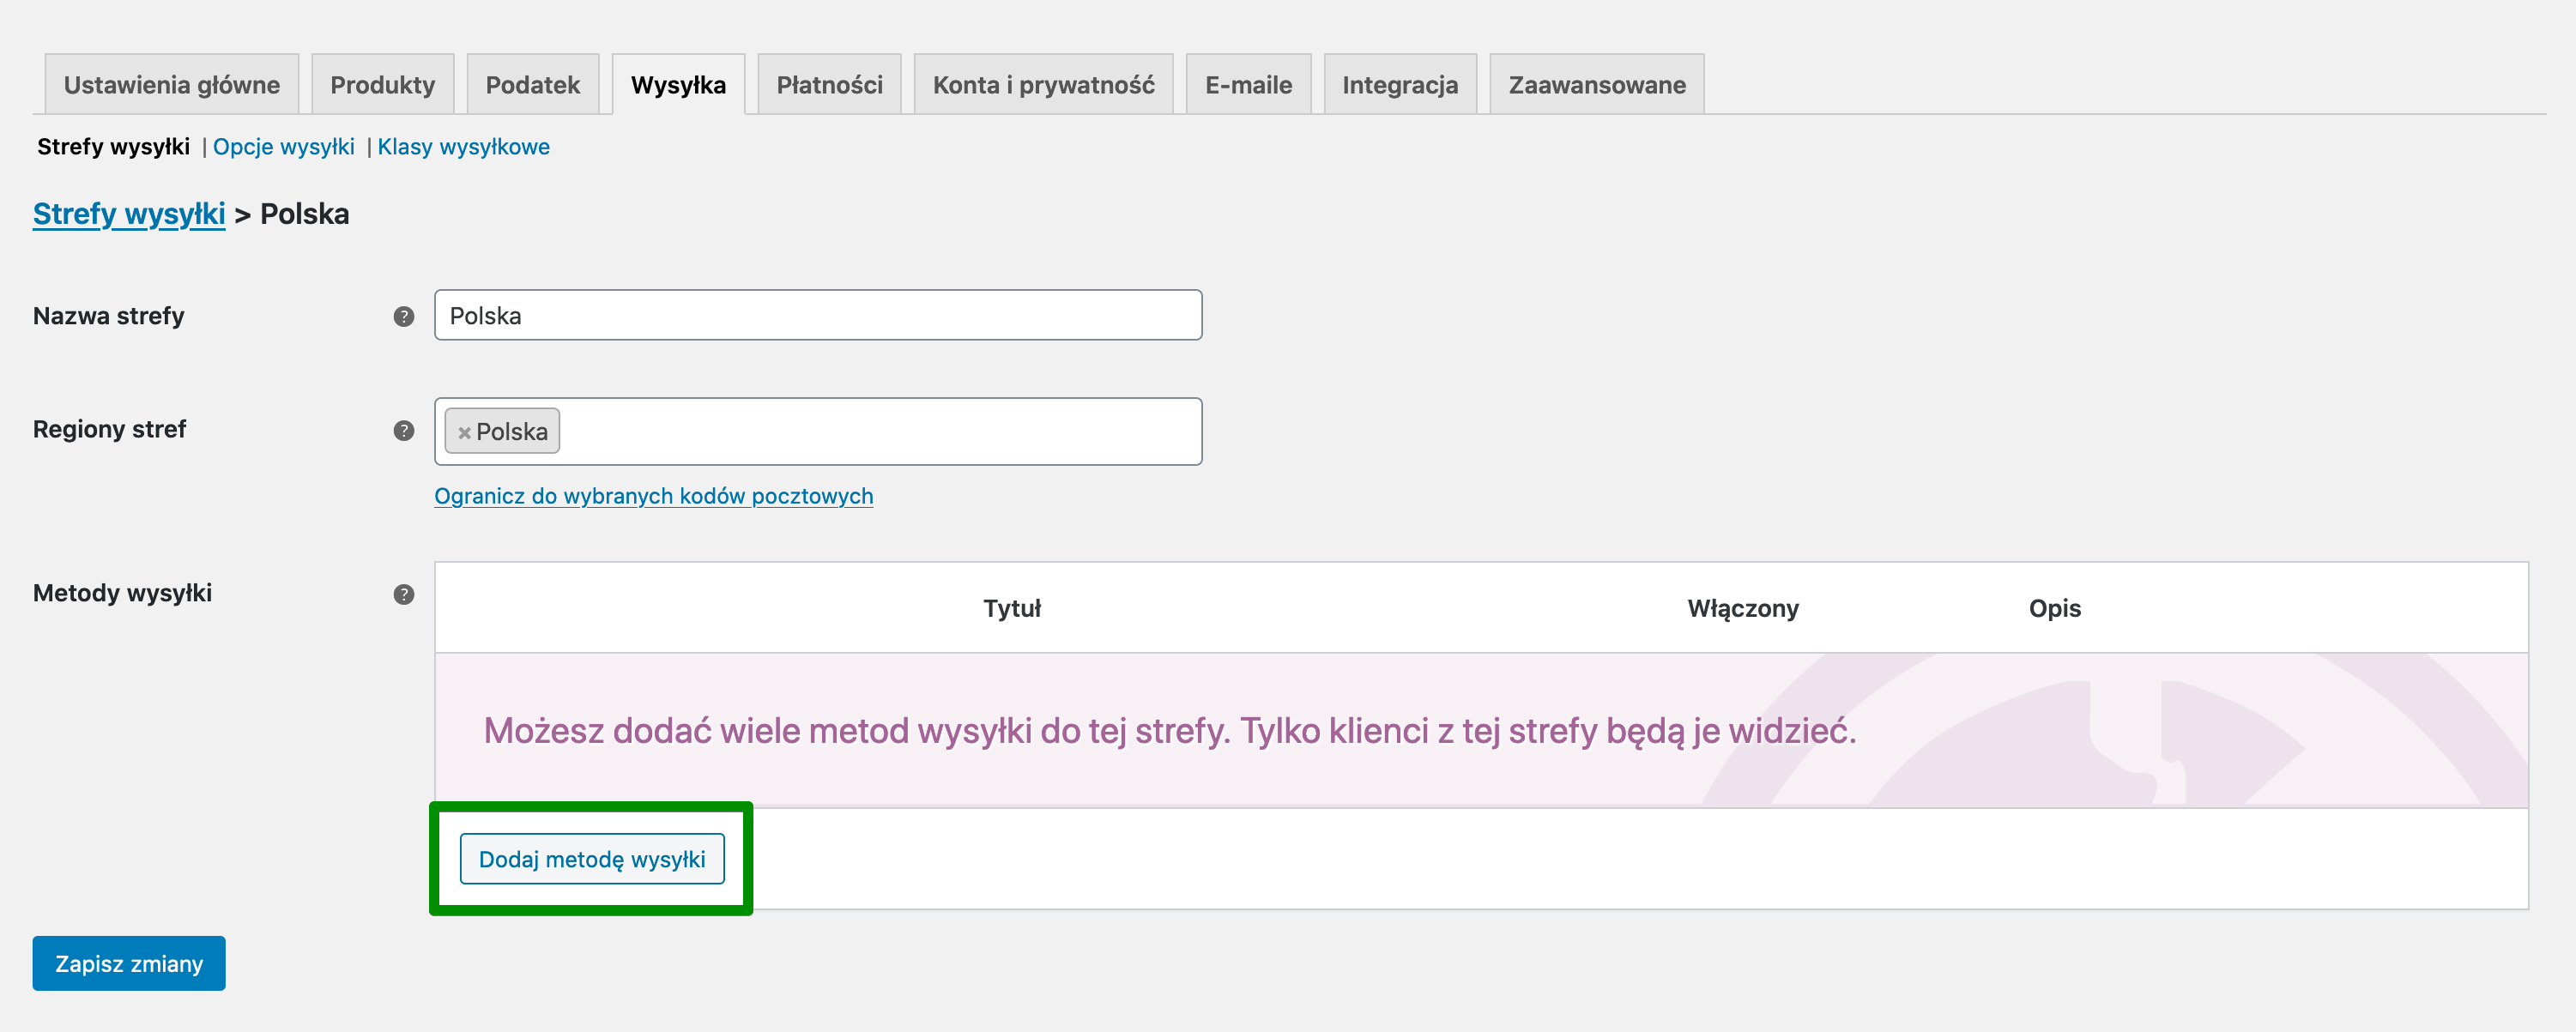Open help tooltip for Nazwa strefy
The width and height of the screenshot is (2576, 1032).
(403, 316)
